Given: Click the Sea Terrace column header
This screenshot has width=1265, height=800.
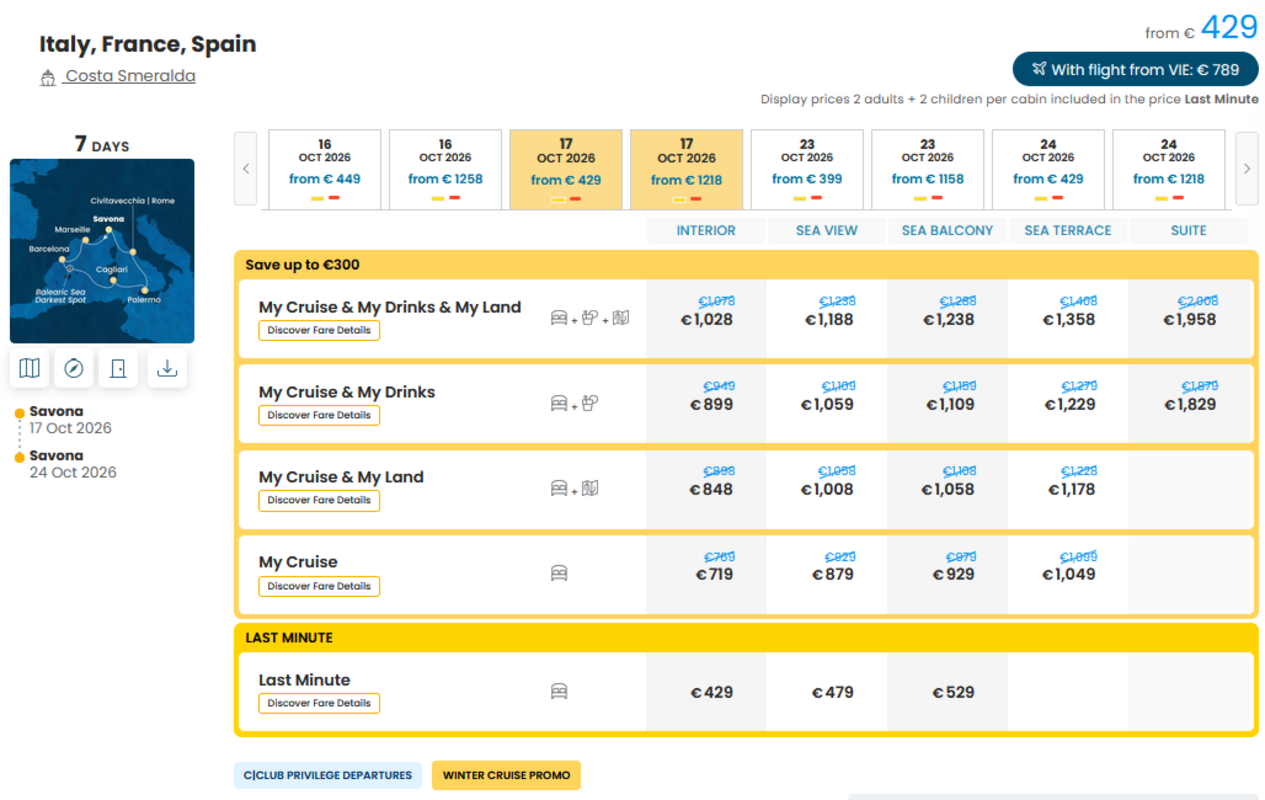Looking at the screenshot, I should (x=1068, y=230).
